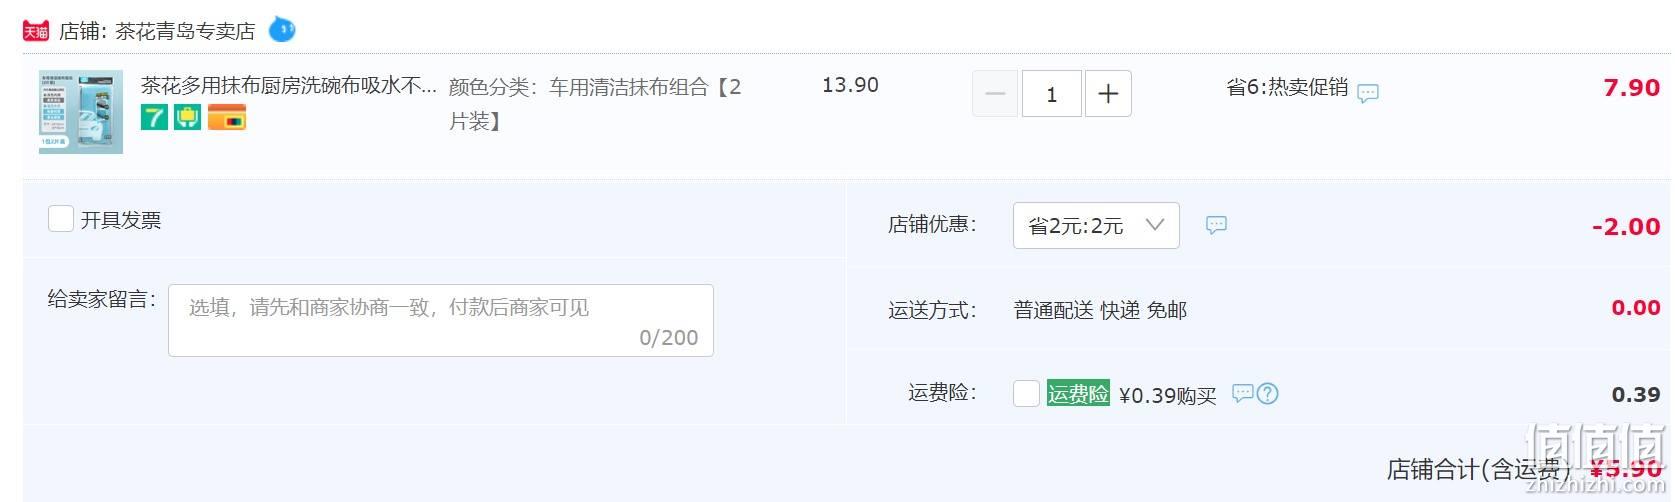
Task: Expand the 省2元:2元 store discount dropdown
Action: [x=1096, y=226]
